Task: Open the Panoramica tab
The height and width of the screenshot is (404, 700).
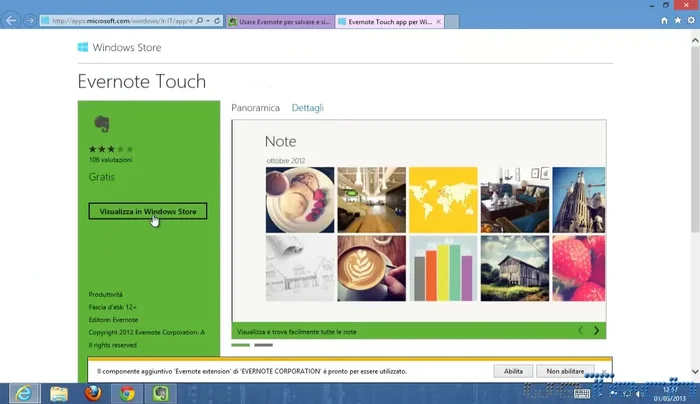Action: pyautogui.click(x=255, y=108)
